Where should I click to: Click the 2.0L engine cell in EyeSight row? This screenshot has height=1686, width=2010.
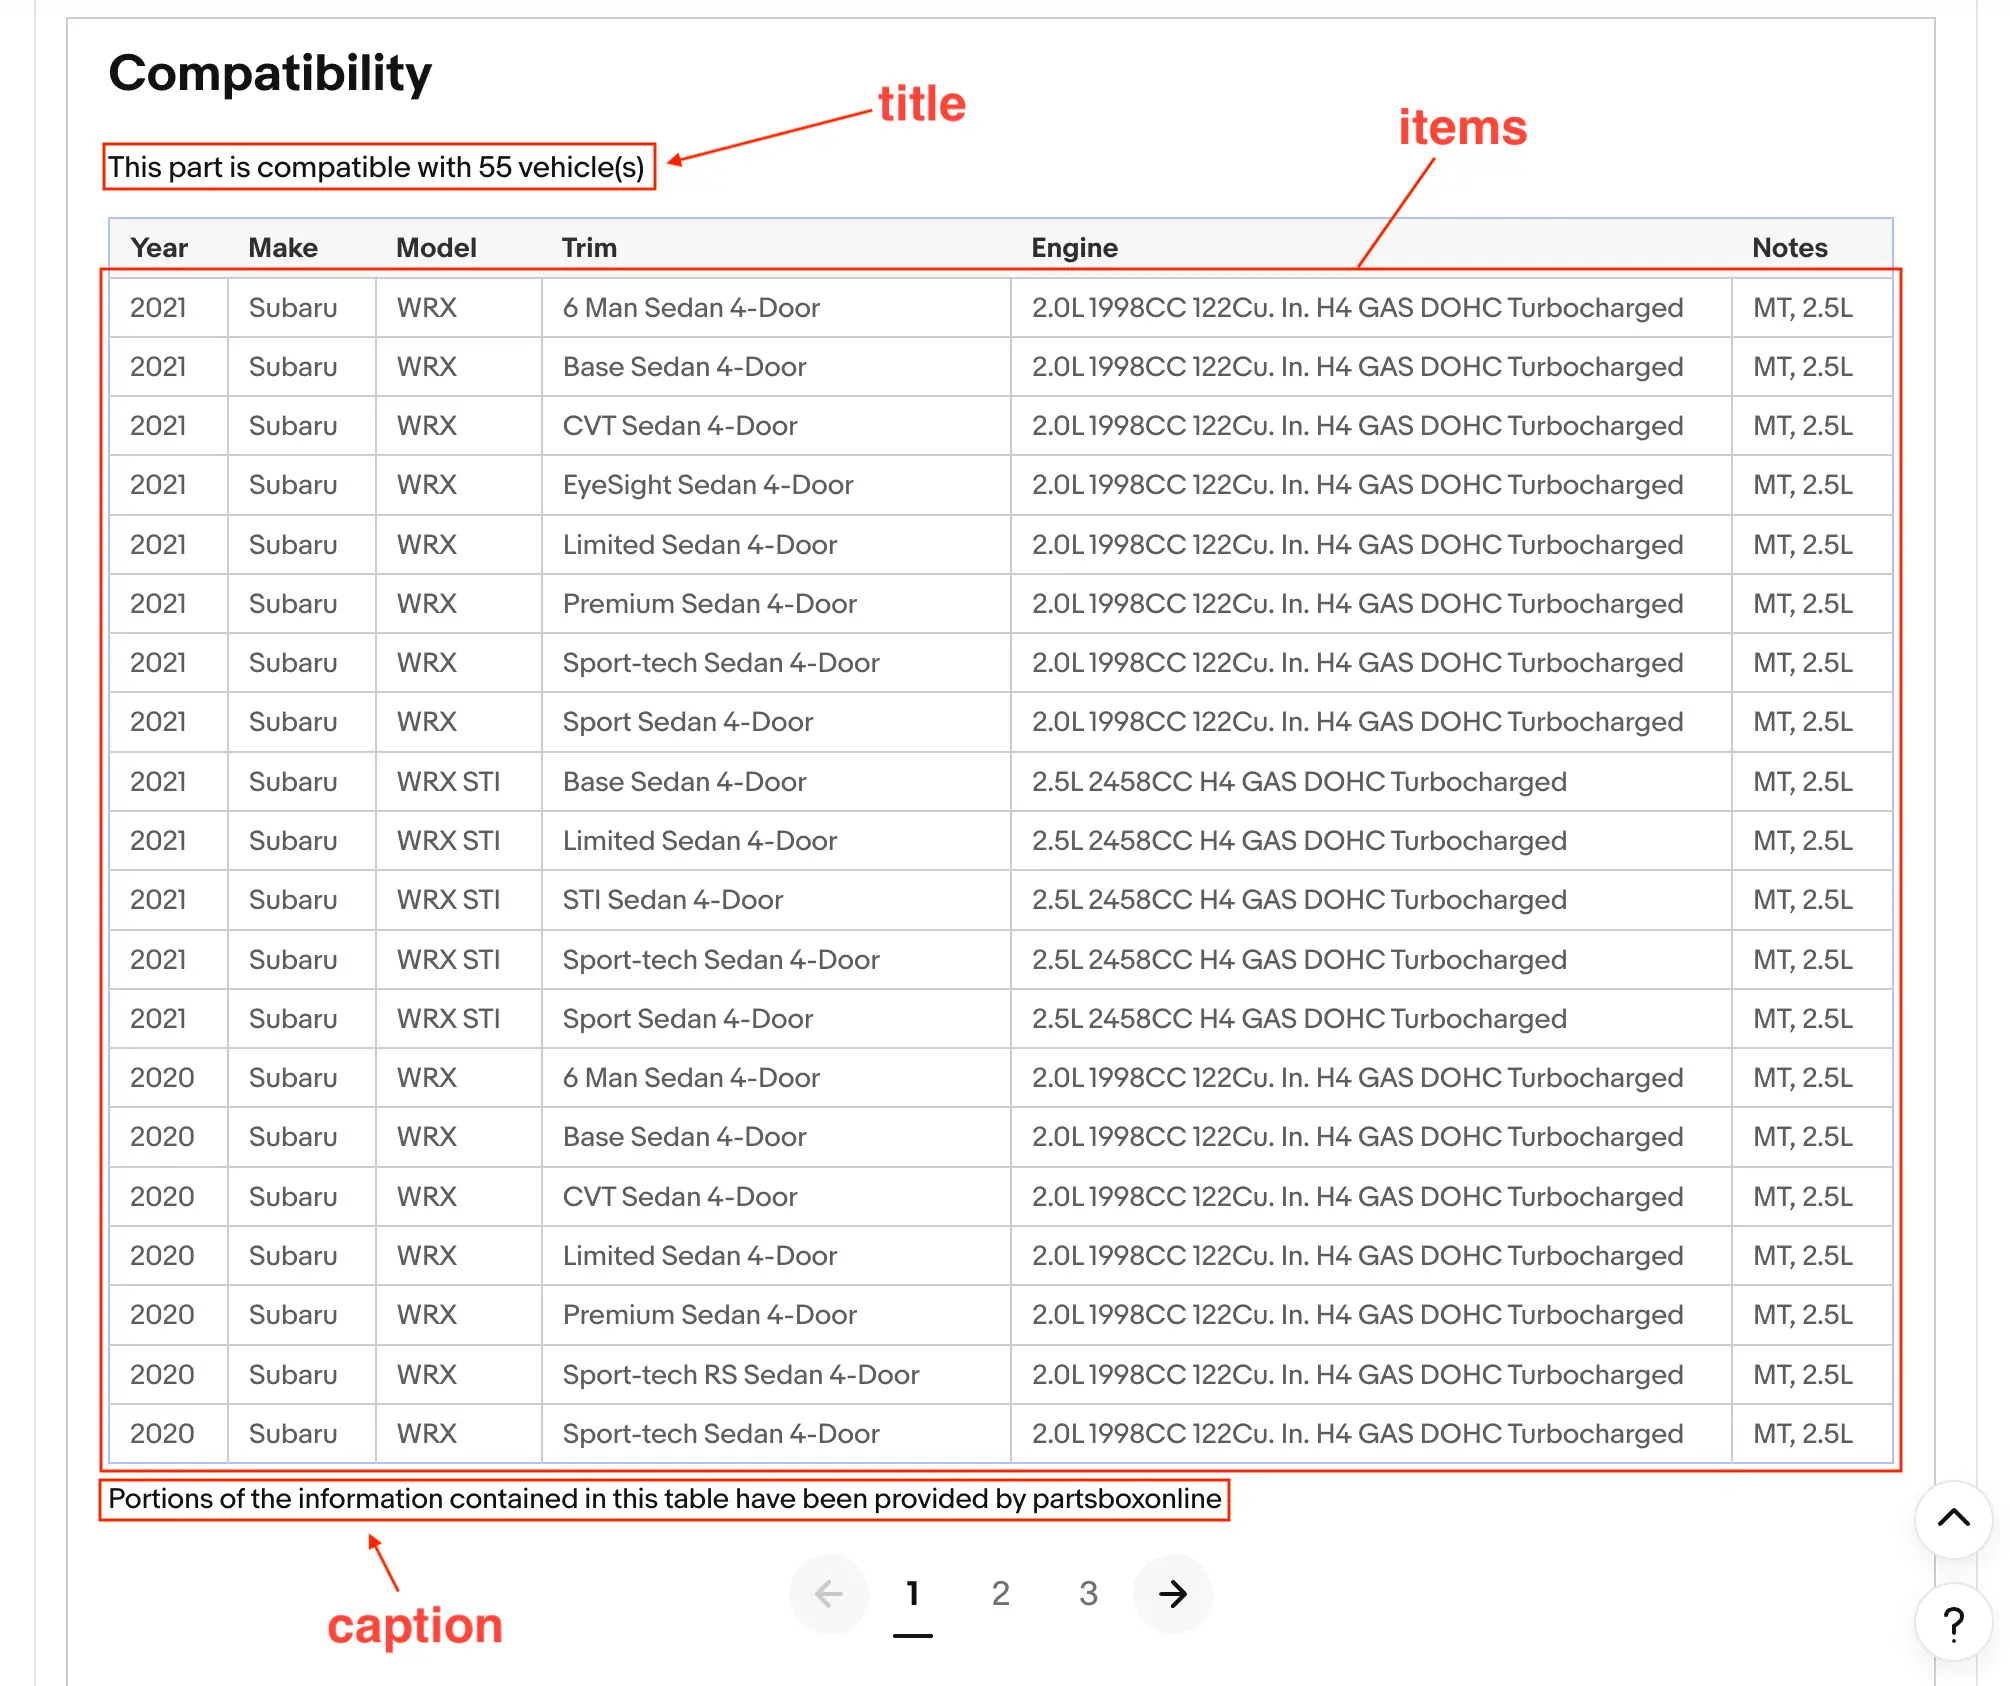(1371, 485)
